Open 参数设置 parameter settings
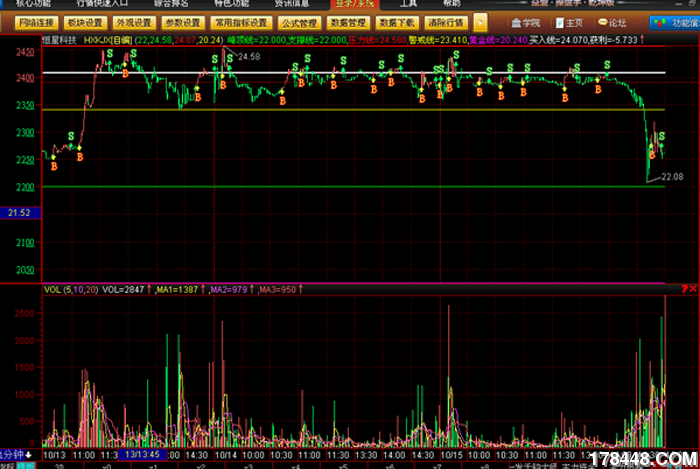This screenshot has width=700, height=469. [182, 21]
